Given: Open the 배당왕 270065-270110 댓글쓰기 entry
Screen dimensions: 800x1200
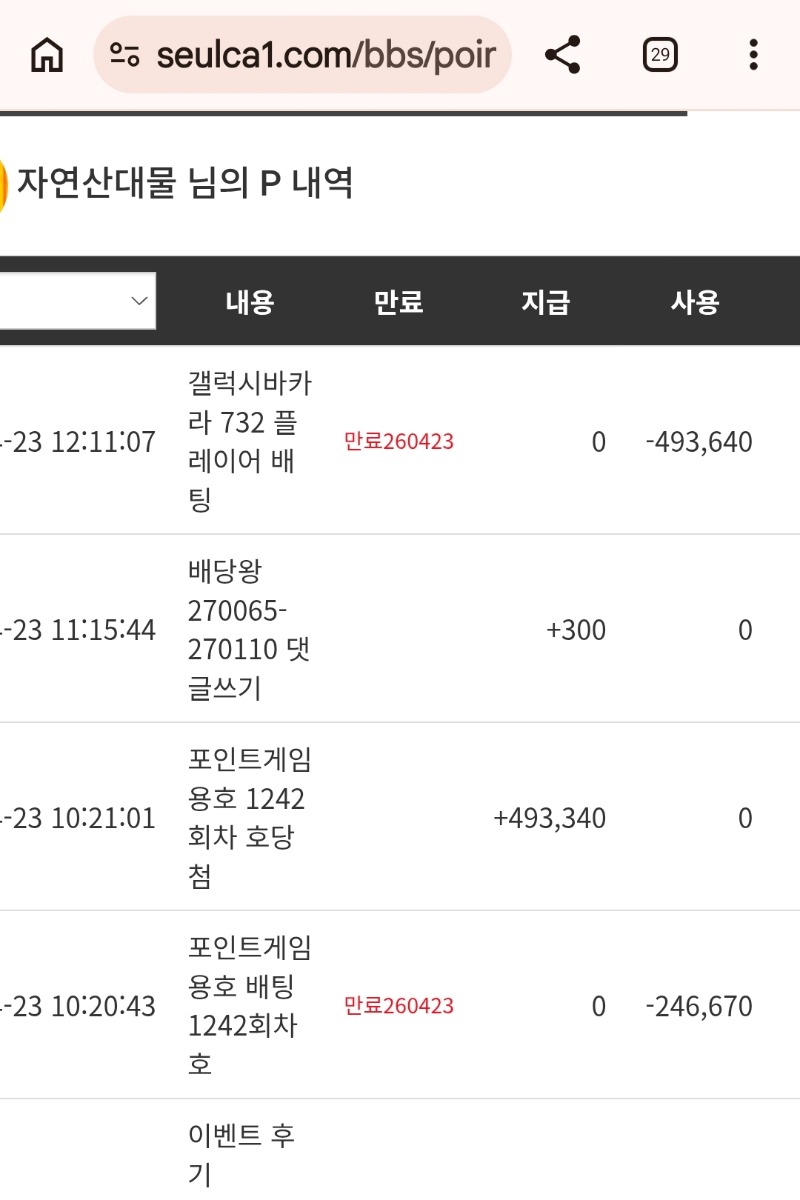Looking at the screenshot, I should 250,629.
